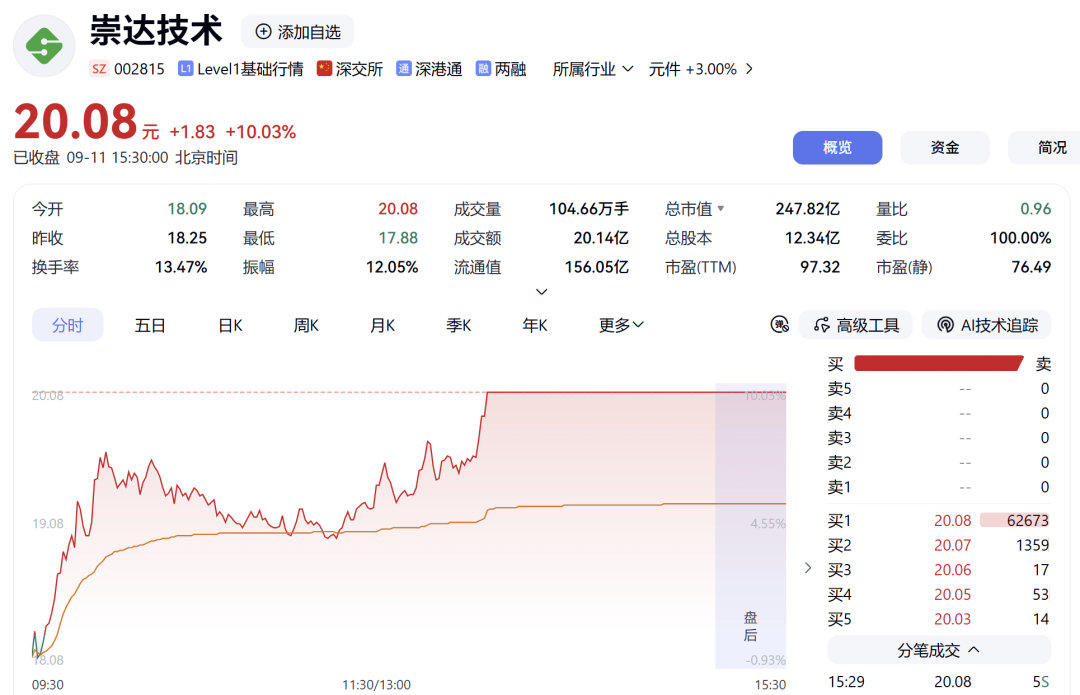Click the 成交量 value 104.66万手

pyautogui.click(x=588, y=209)
